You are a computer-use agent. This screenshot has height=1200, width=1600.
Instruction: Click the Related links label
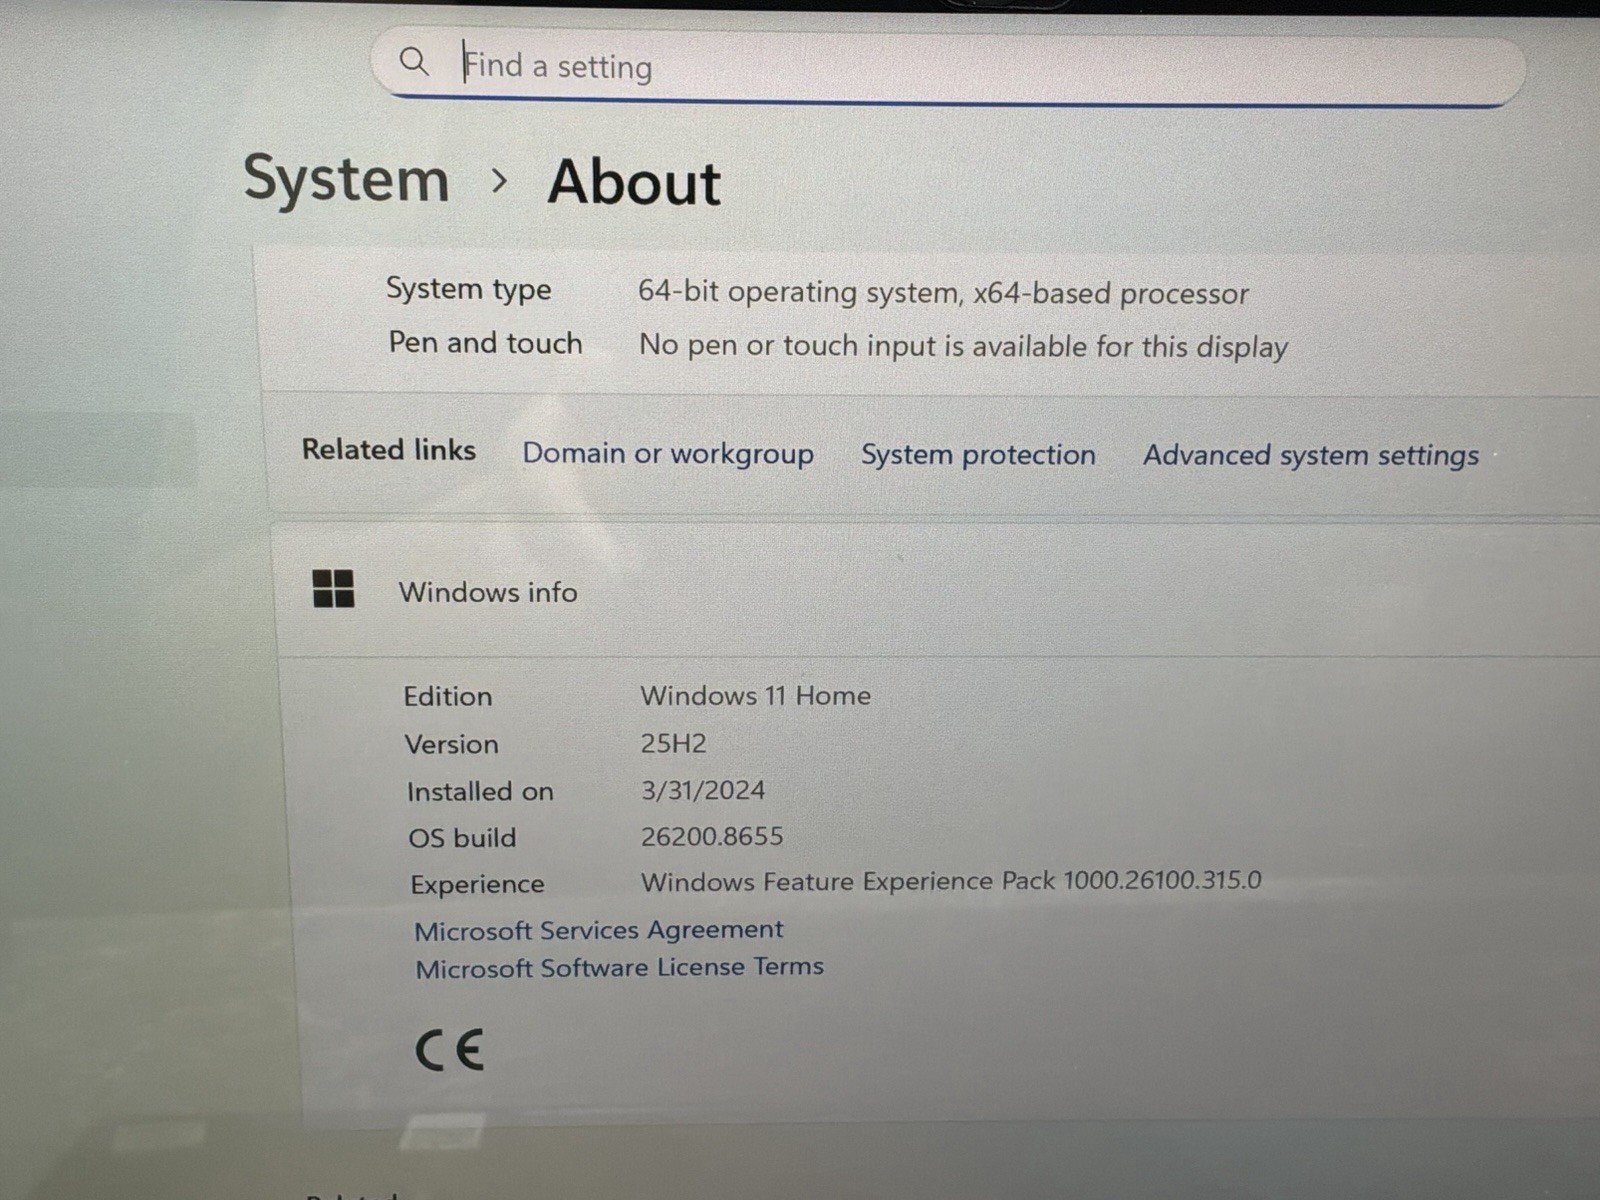pos(389,450)
